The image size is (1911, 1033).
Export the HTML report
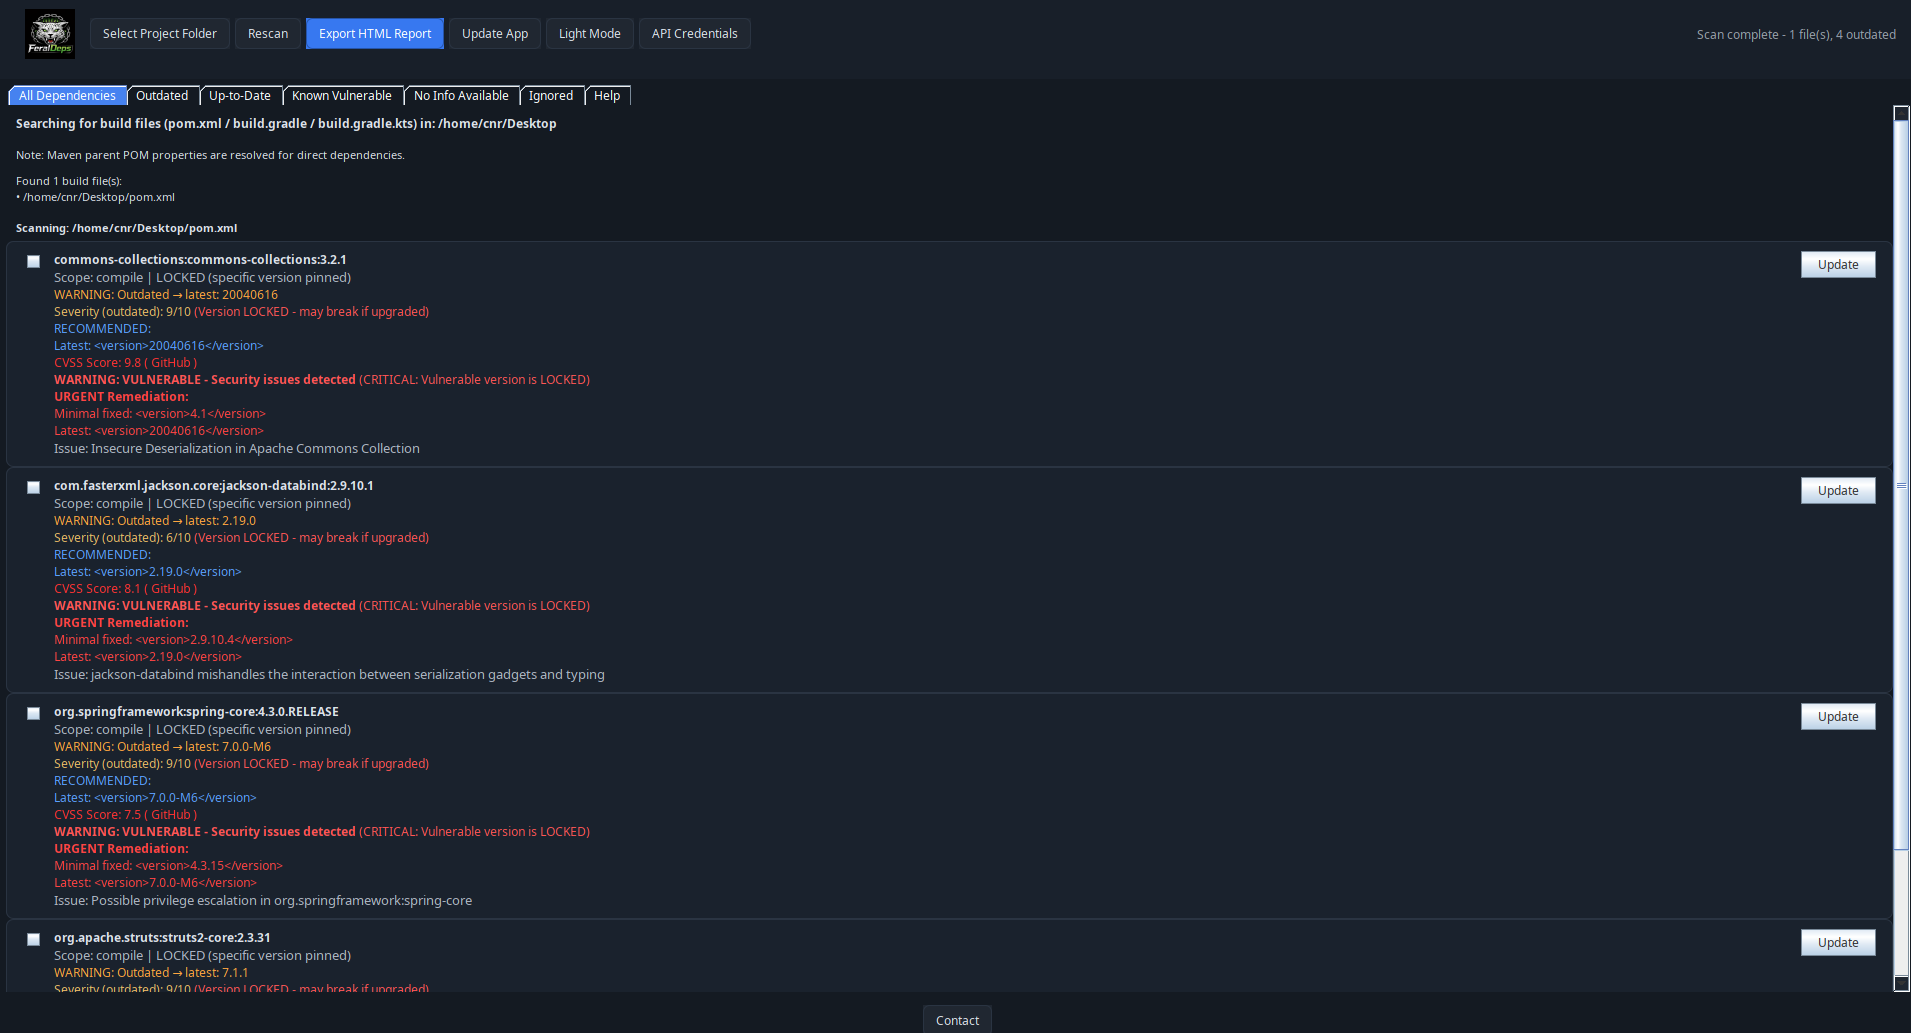click(x=374, y=33)
